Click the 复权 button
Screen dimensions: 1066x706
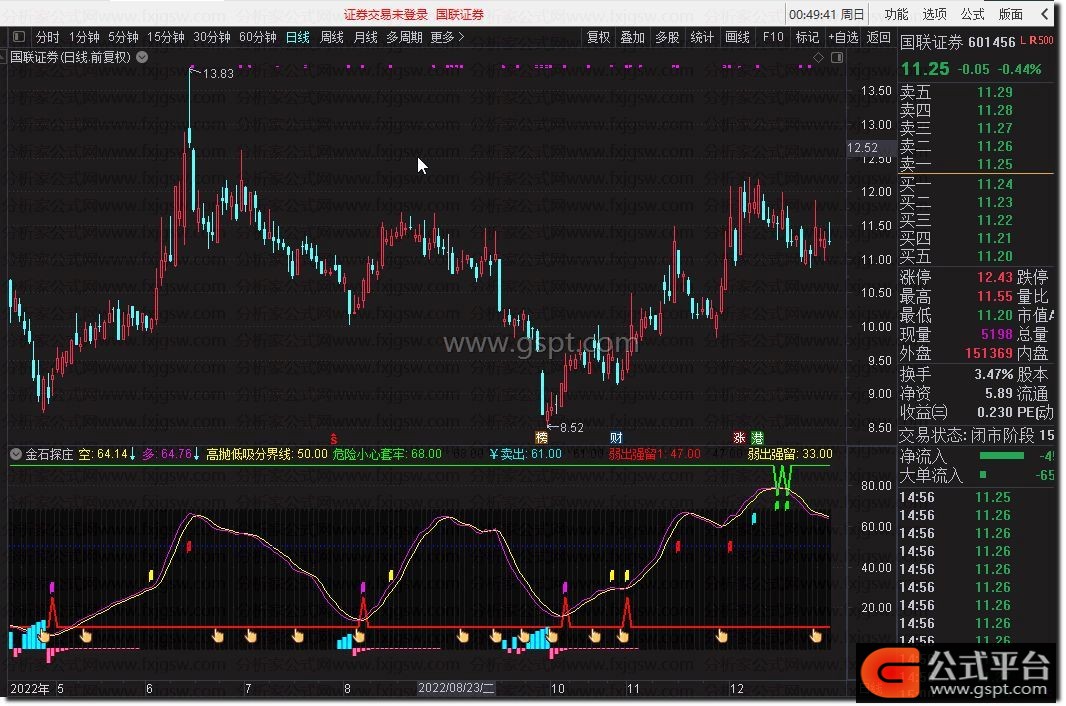click(598, 37)
